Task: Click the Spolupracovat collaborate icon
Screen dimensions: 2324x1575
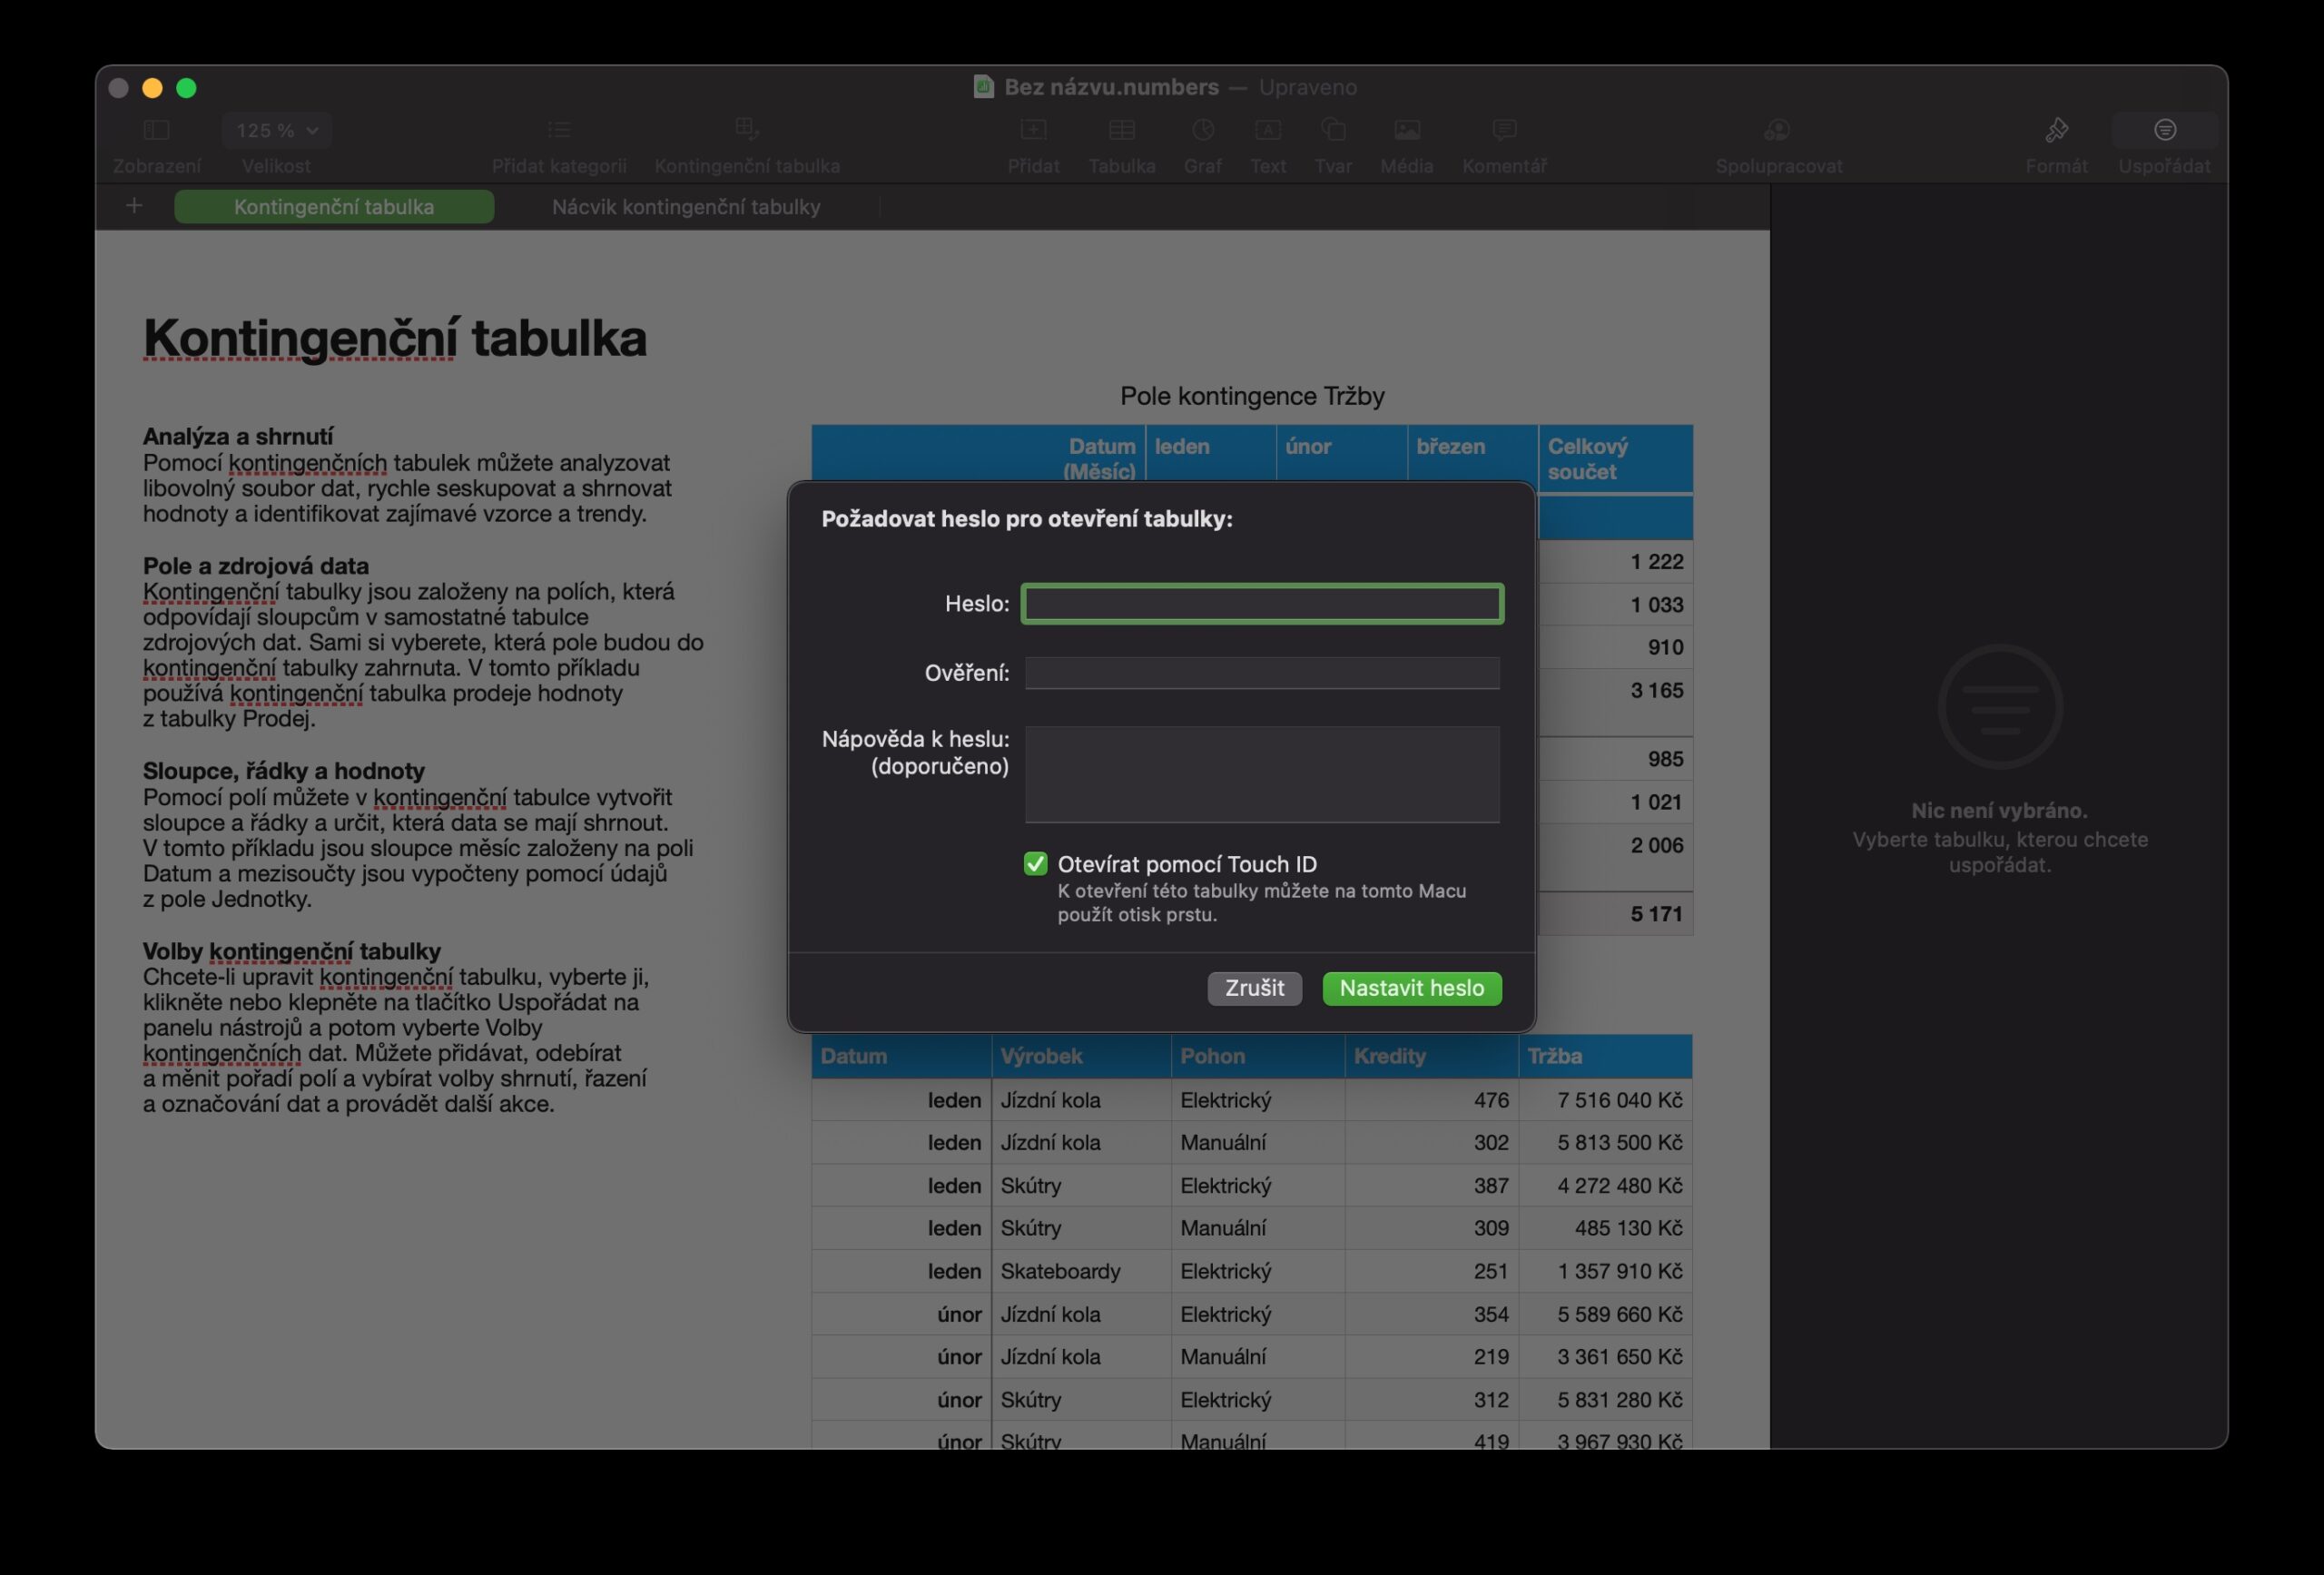Action: 1777,130
